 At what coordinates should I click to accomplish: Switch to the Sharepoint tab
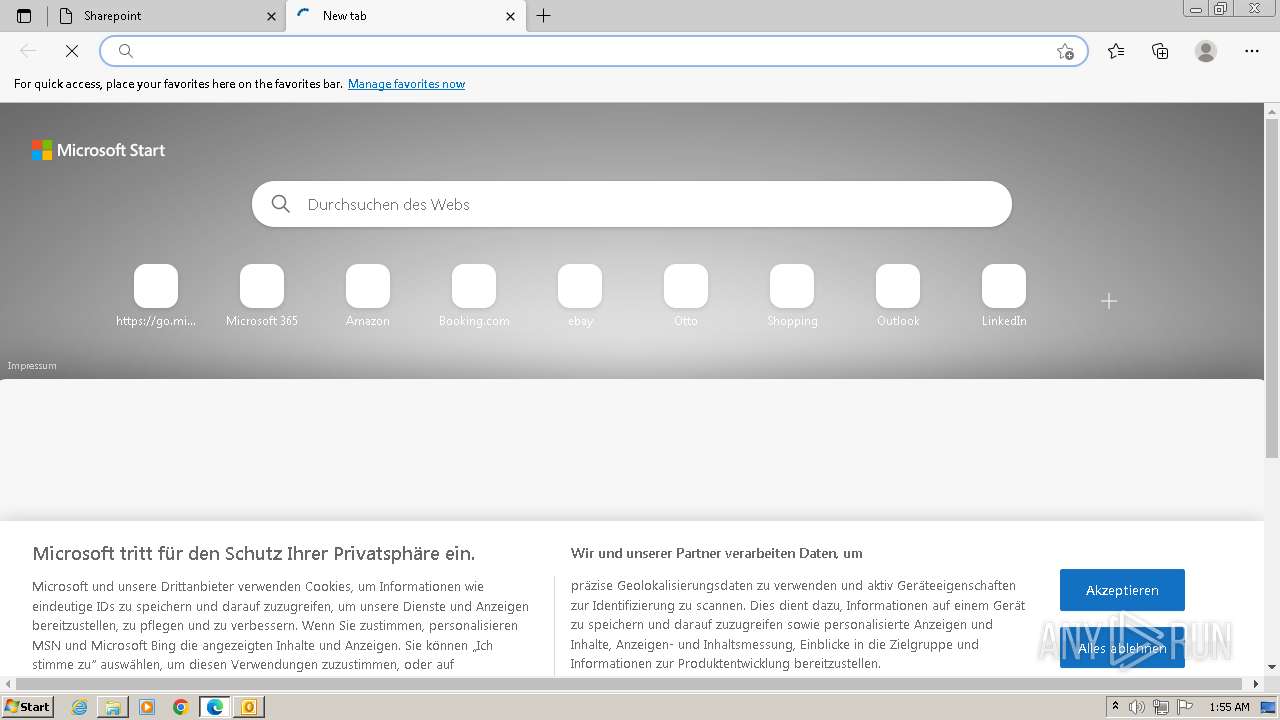click(x=167, y=16)
